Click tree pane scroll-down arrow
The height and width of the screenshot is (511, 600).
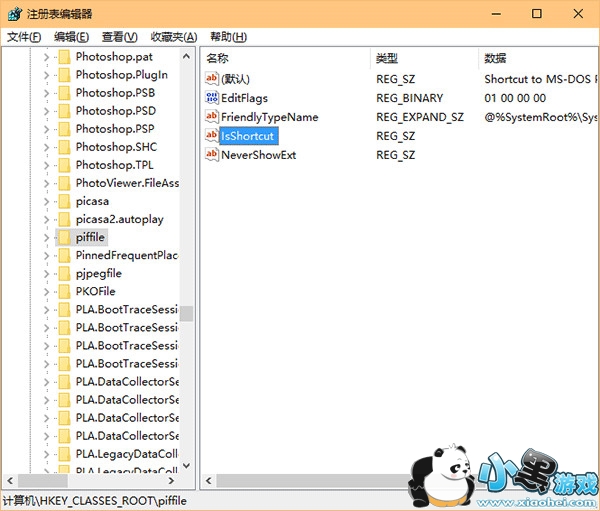[x=186, y=465]
